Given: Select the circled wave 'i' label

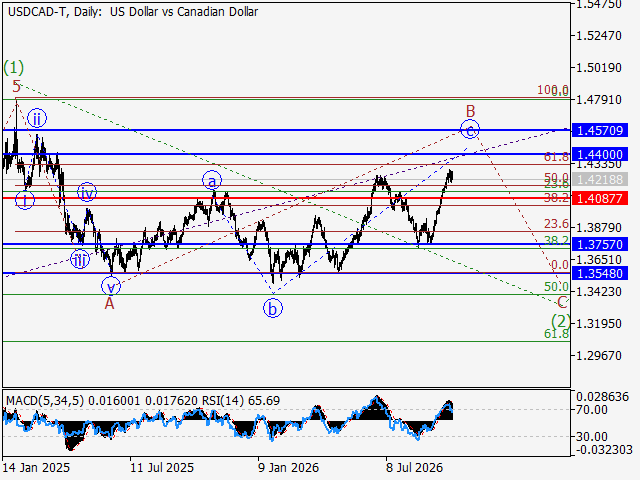Looking at the screenshot, I should click(x=25, y=200).
